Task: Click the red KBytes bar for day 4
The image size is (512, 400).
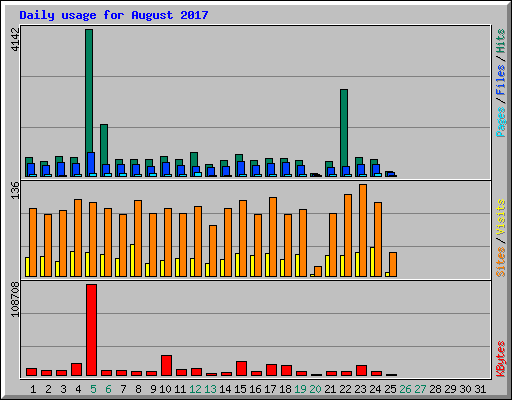Action: [x=76, y=369]
